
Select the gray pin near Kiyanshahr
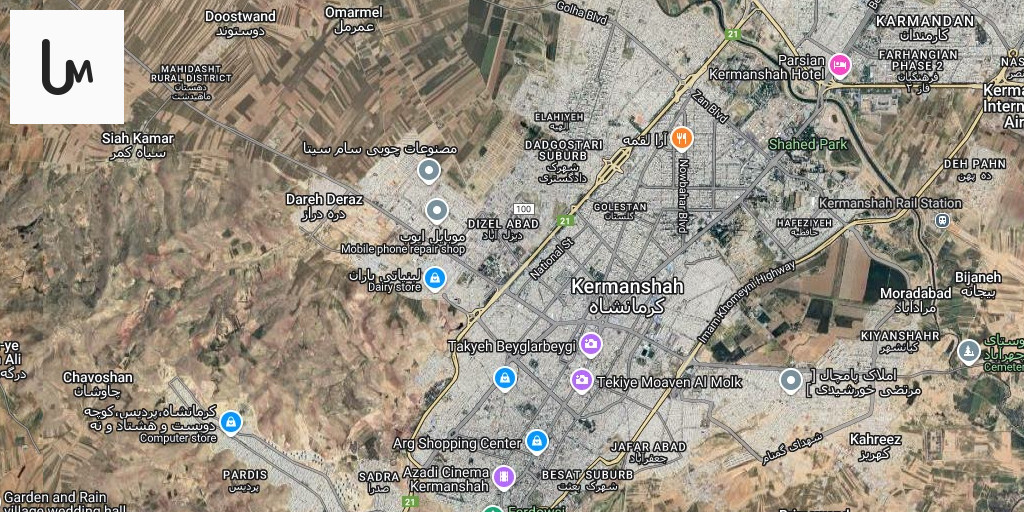[x=792, y=381]
